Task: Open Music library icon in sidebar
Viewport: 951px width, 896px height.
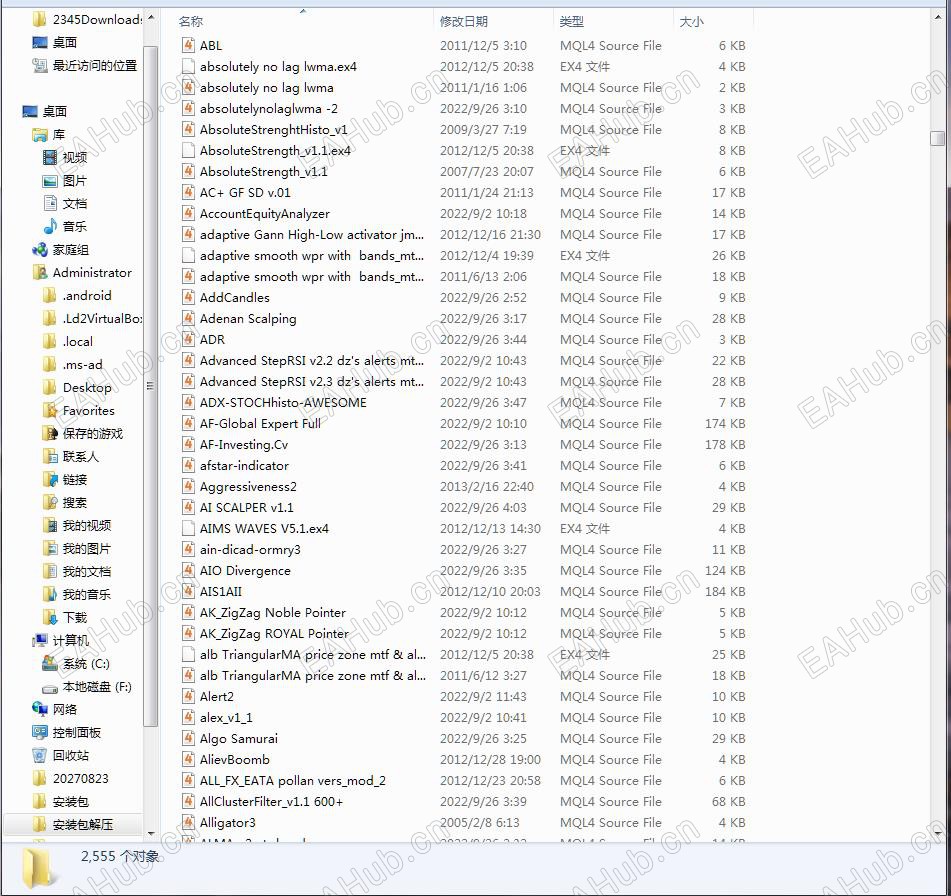Action: tap(50, 226)
